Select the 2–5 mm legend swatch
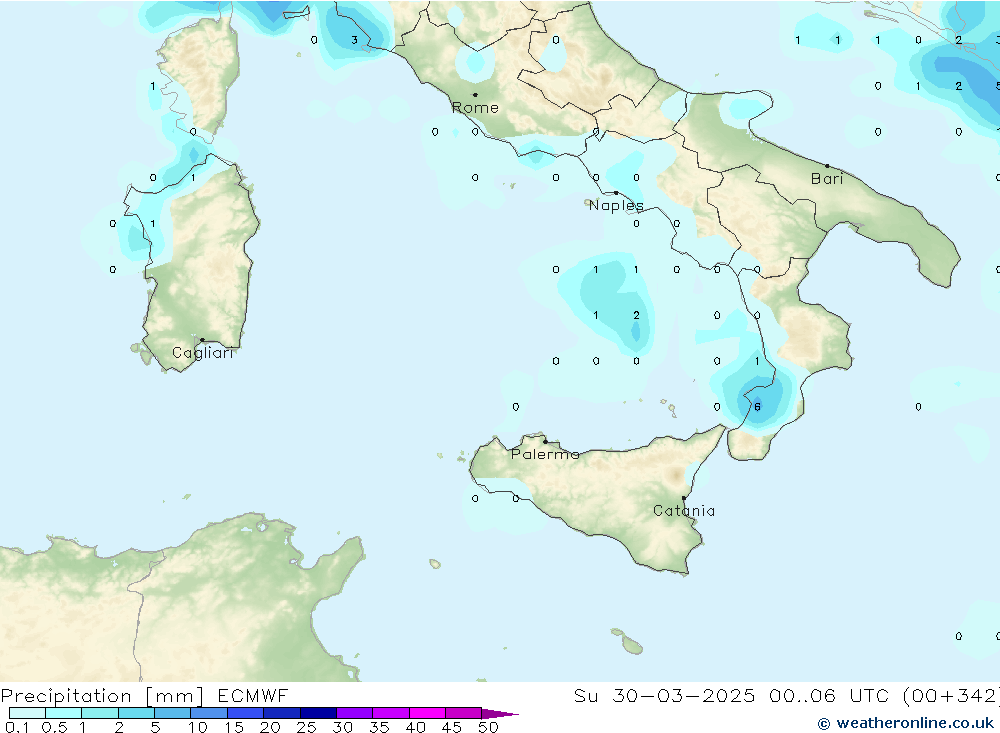The width and height of the screenshot is (1000, 733). (136, 713)
